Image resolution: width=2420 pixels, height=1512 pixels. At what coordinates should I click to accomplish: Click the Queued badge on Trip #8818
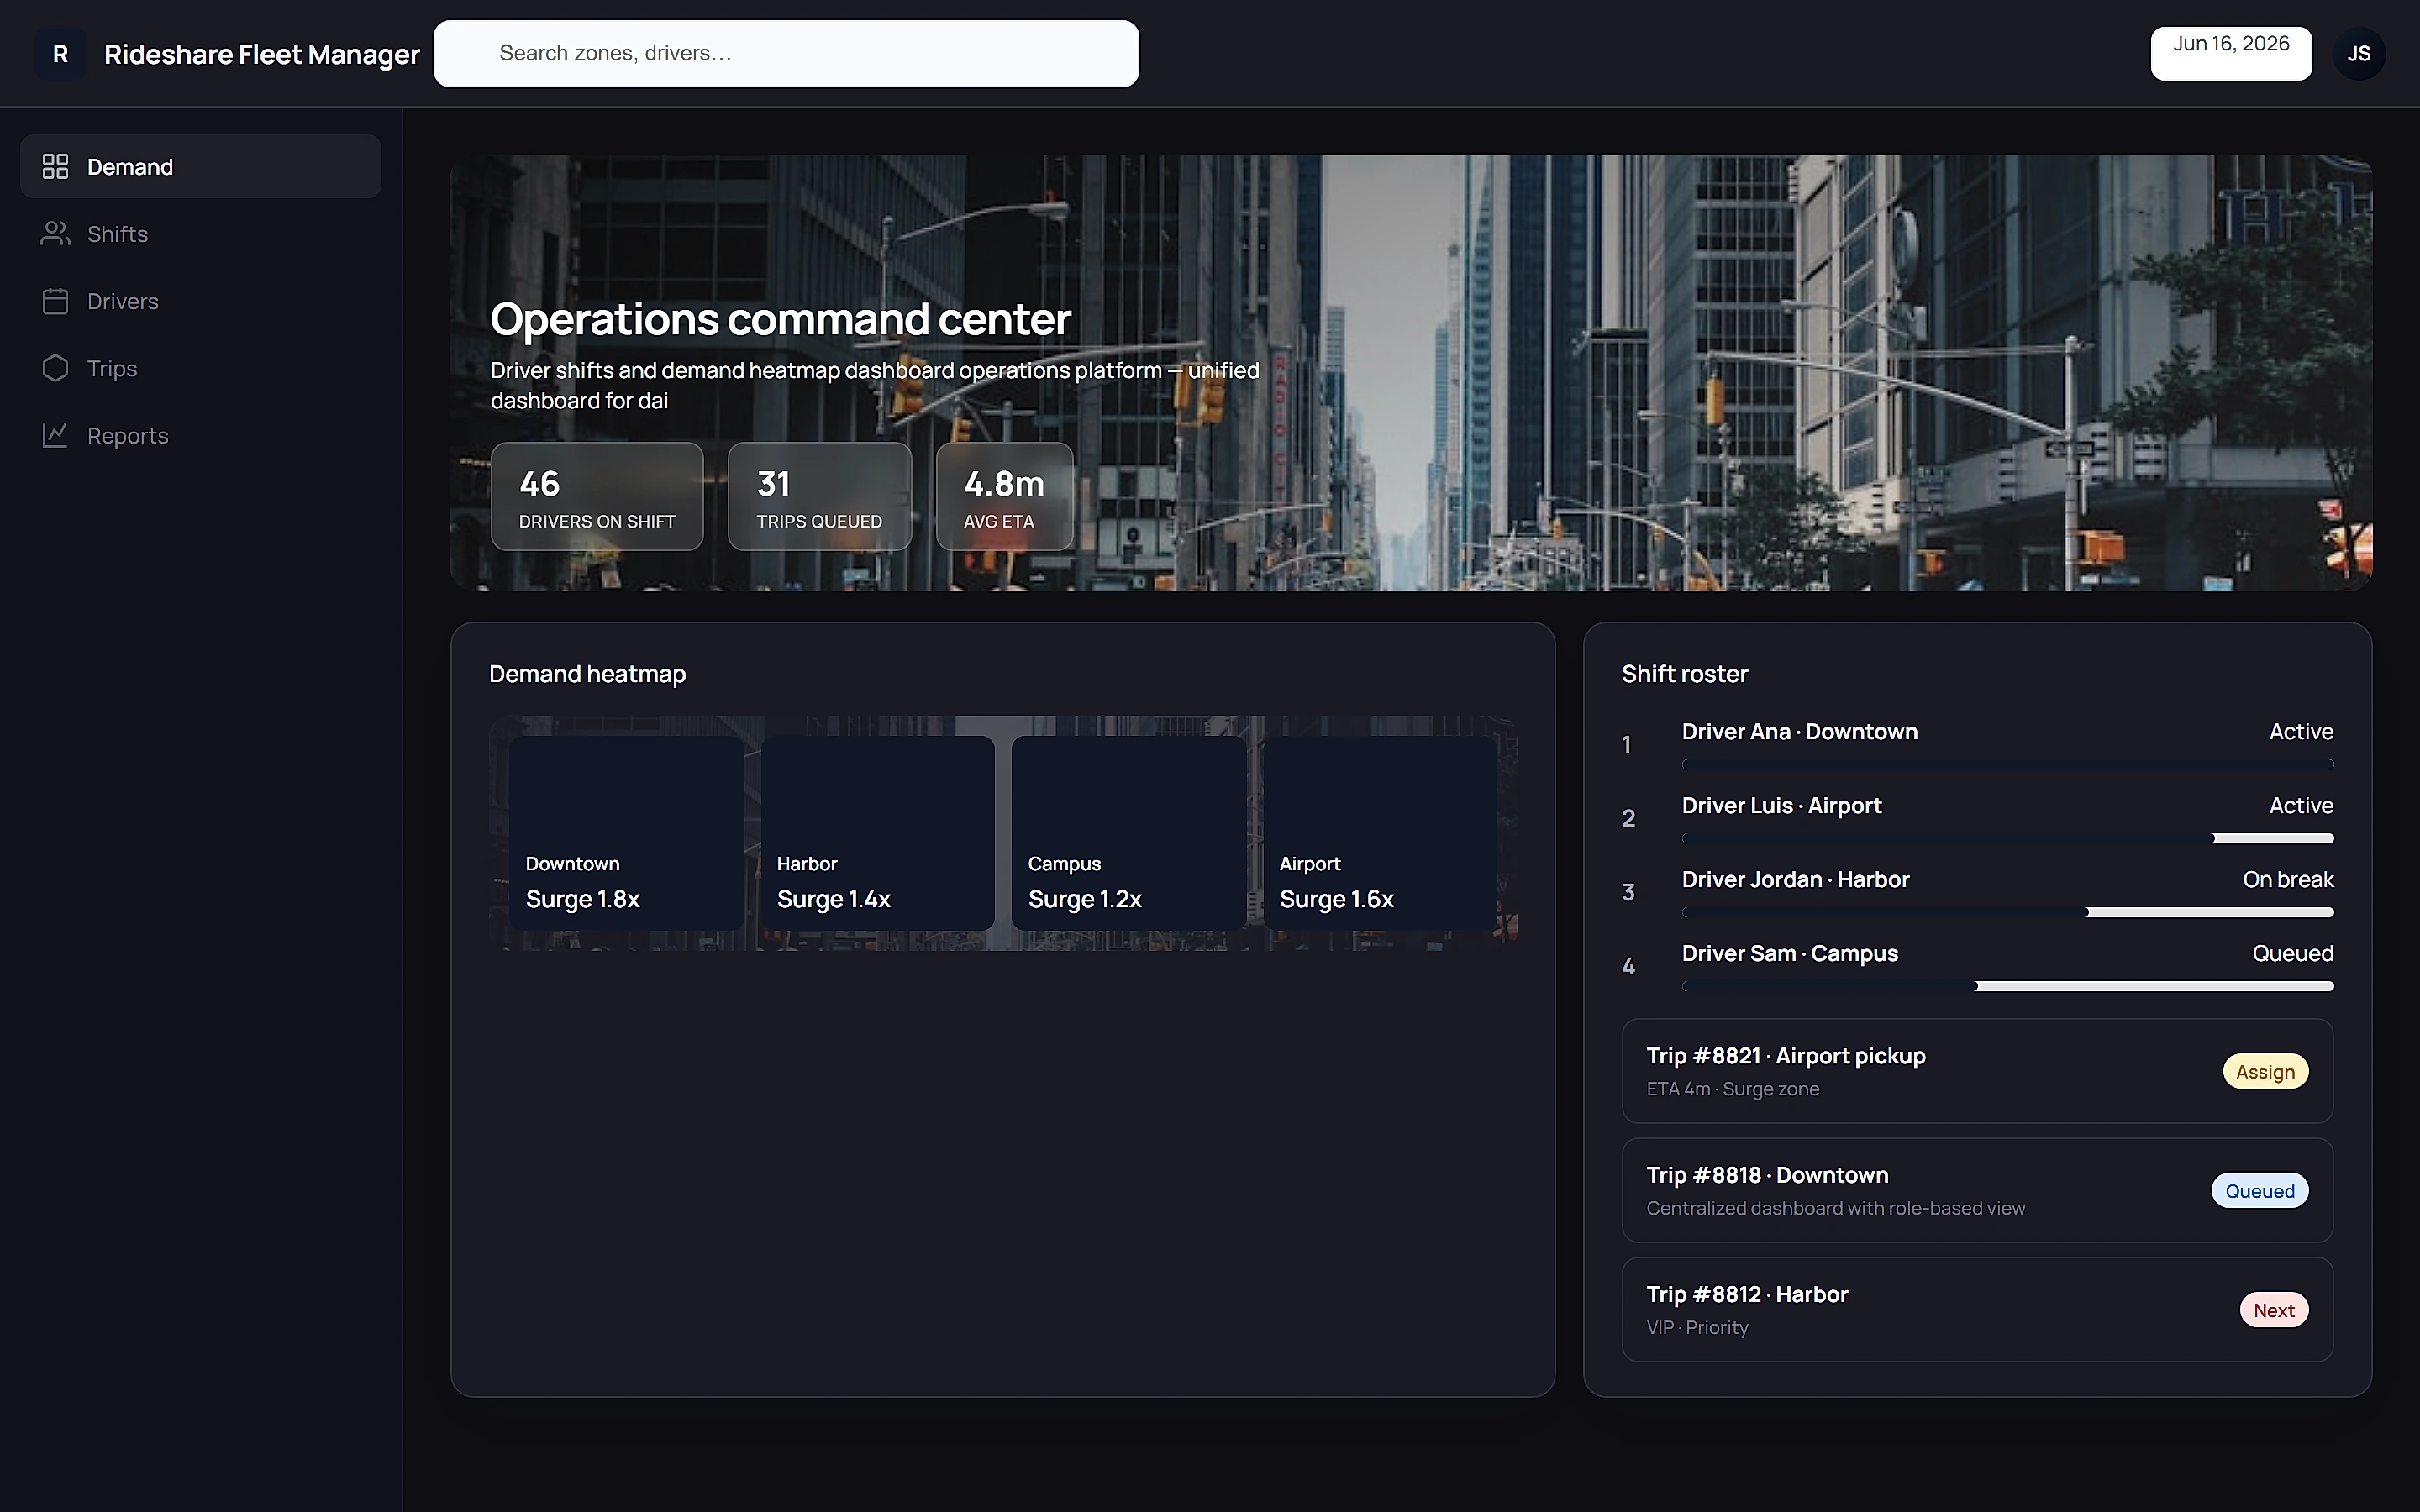pos(2259,1190)
